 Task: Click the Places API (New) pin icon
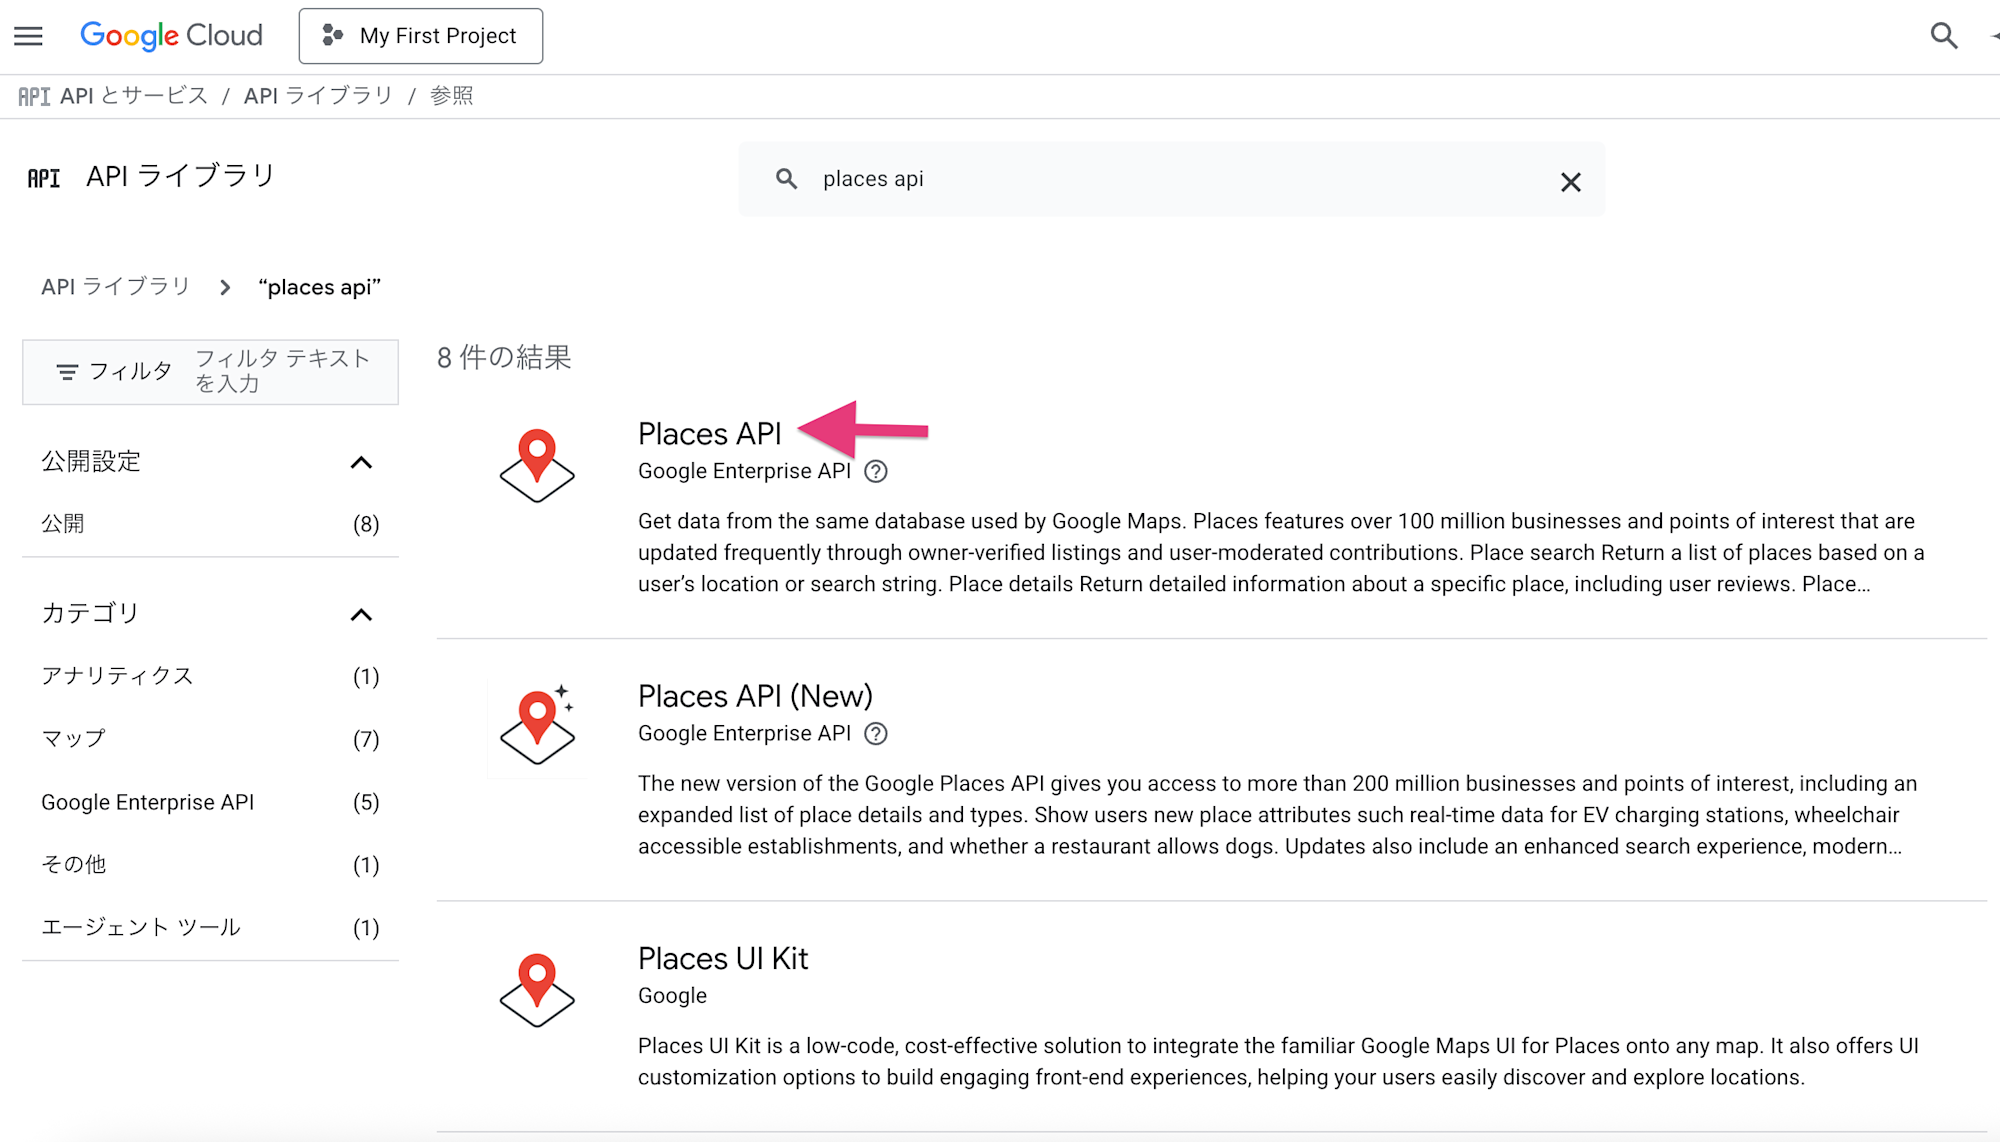click(x=537, y=727)
